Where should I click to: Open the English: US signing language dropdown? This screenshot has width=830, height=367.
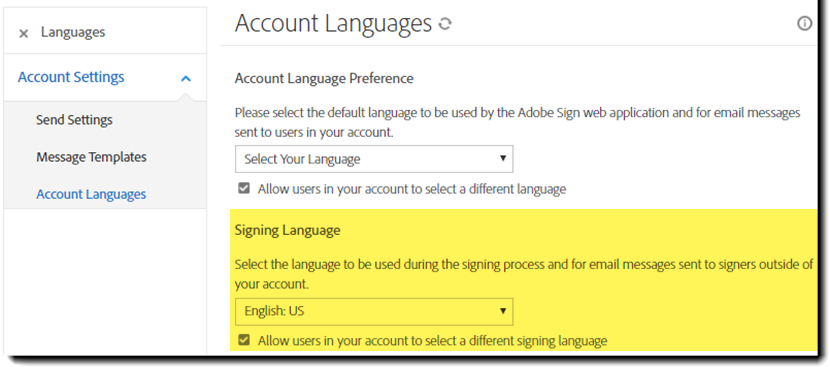coord(374,311)
